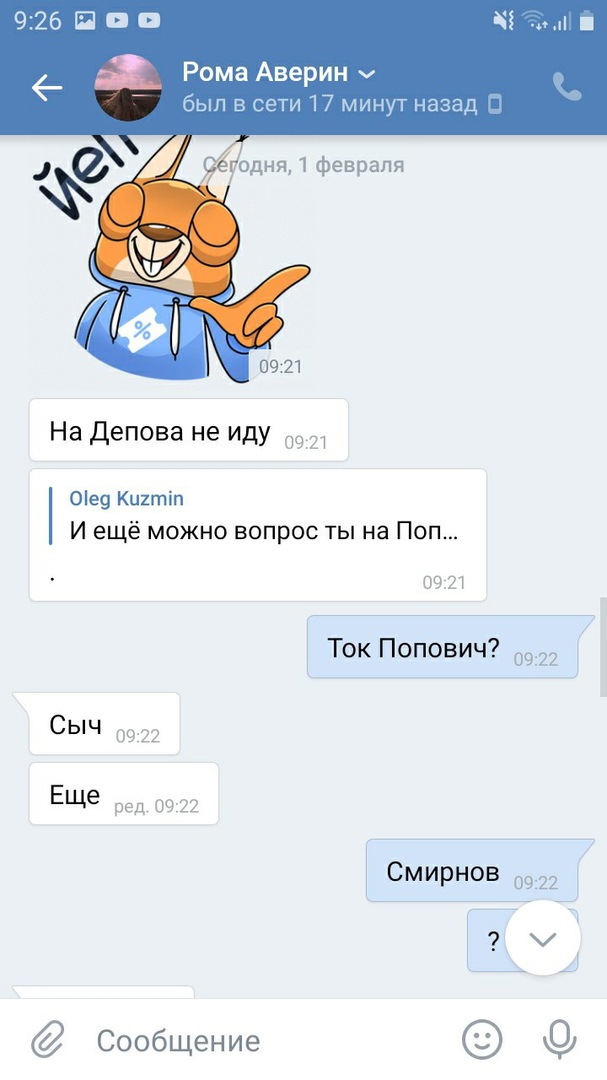The image size is (607, 1080).
Task: Expand chat options chevron beside Рома Аверин
Action: 367,73
